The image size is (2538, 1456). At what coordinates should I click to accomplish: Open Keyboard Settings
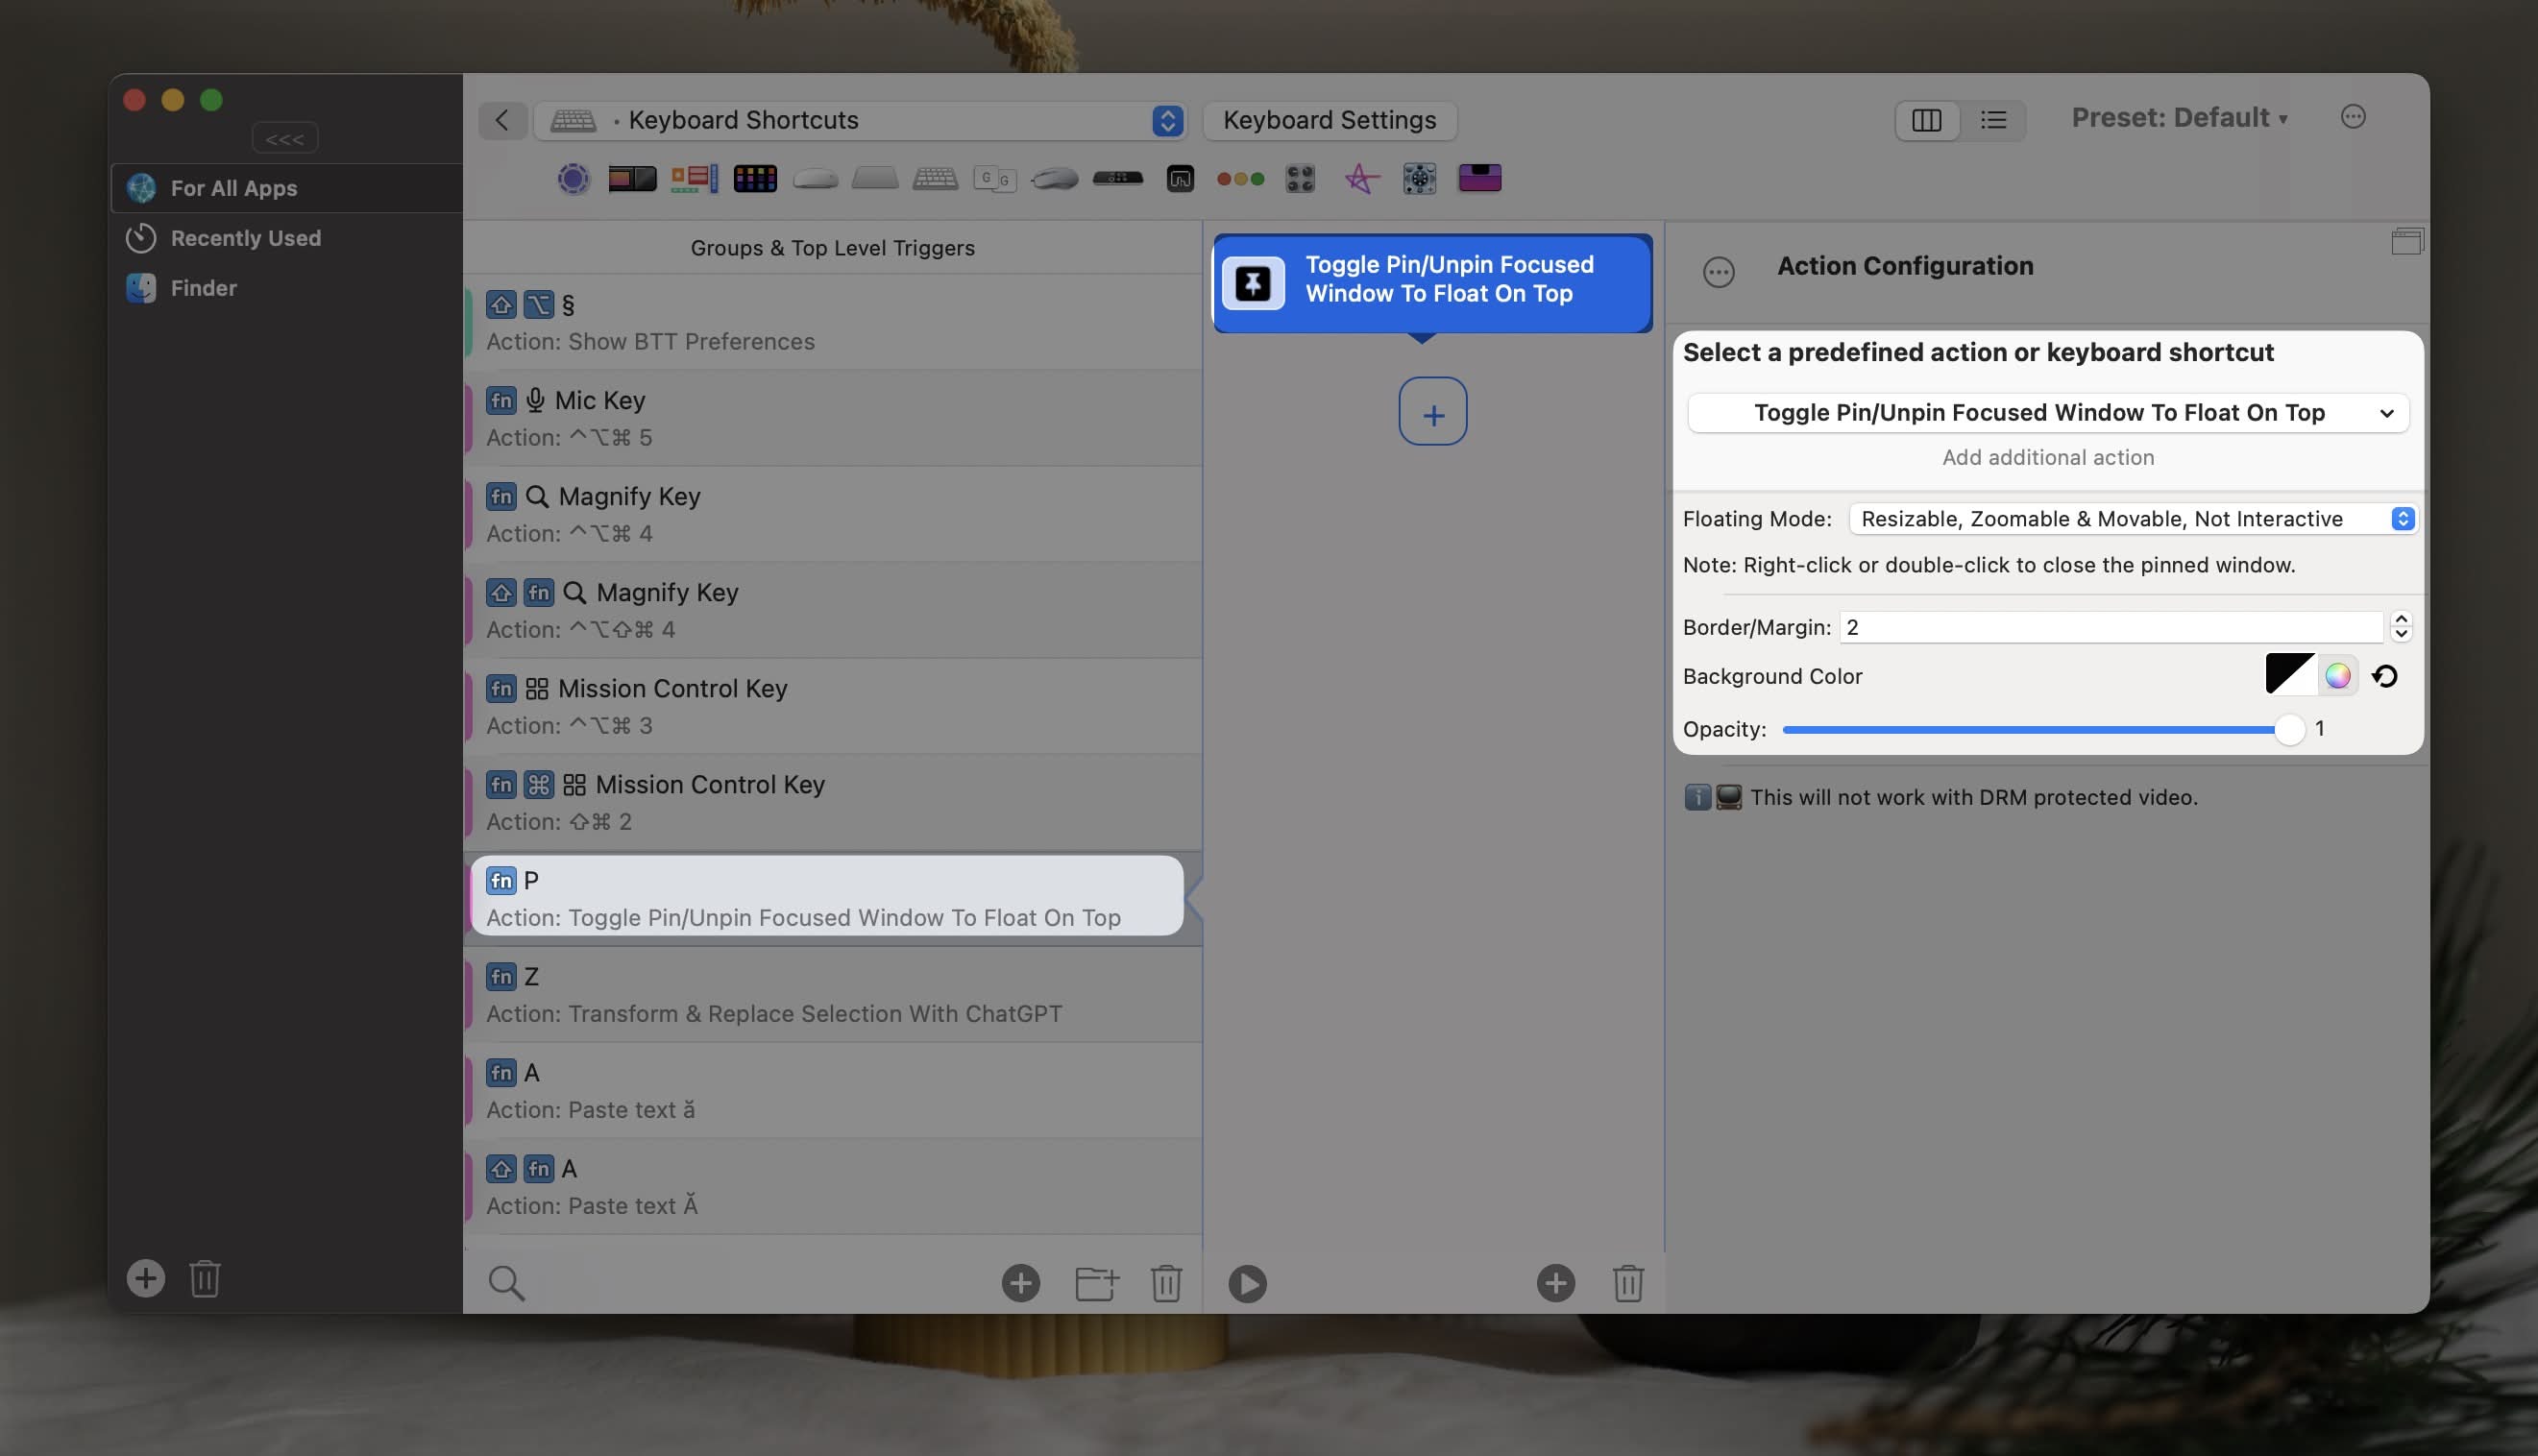click(x=1329, y=120)
